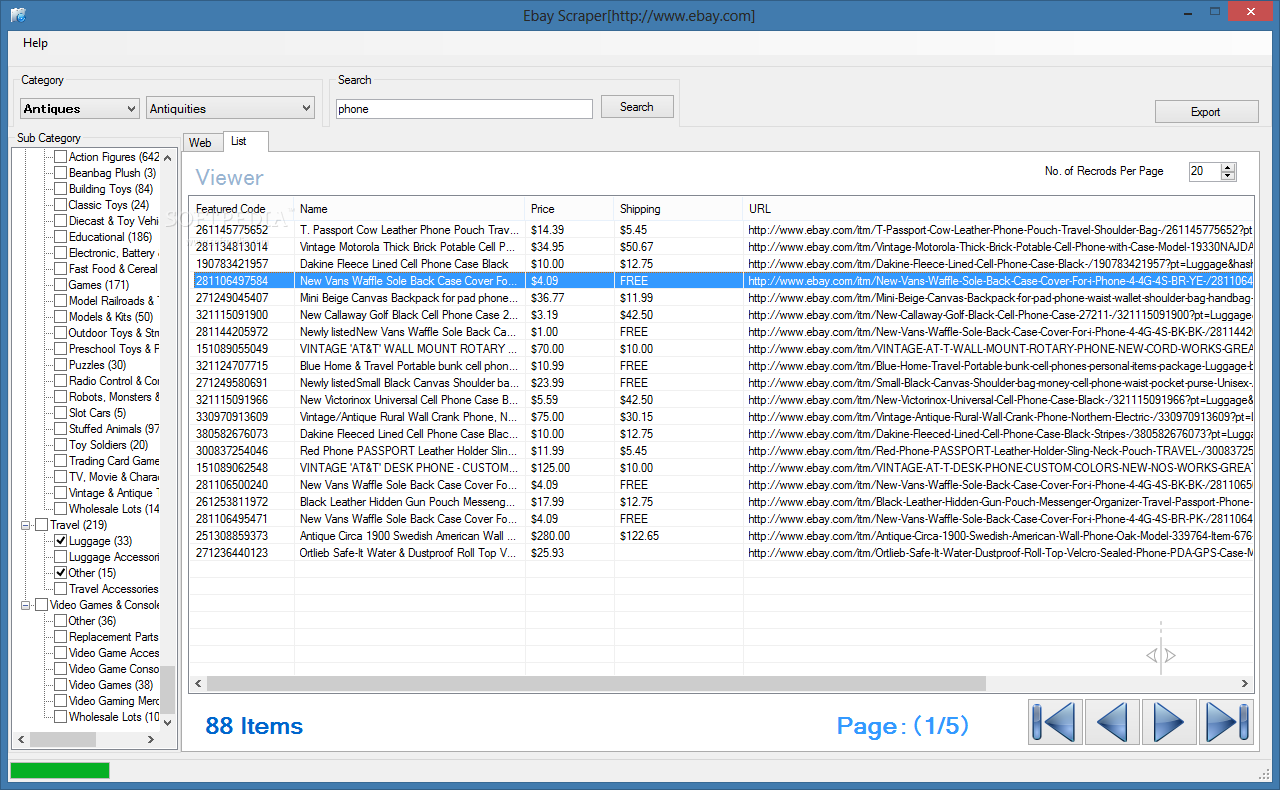Click the Educational (186) tree item
The width and height of the screenshot is (1280, 790).
tap(110, 237)
